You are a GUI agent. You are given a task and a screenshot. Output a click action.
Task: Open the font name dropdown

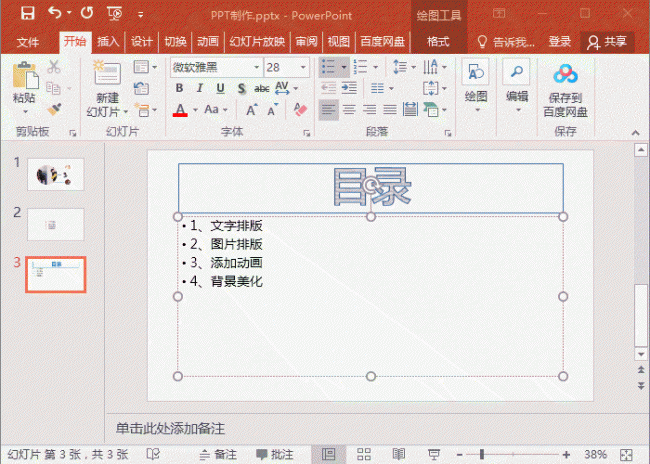point(257,67)
